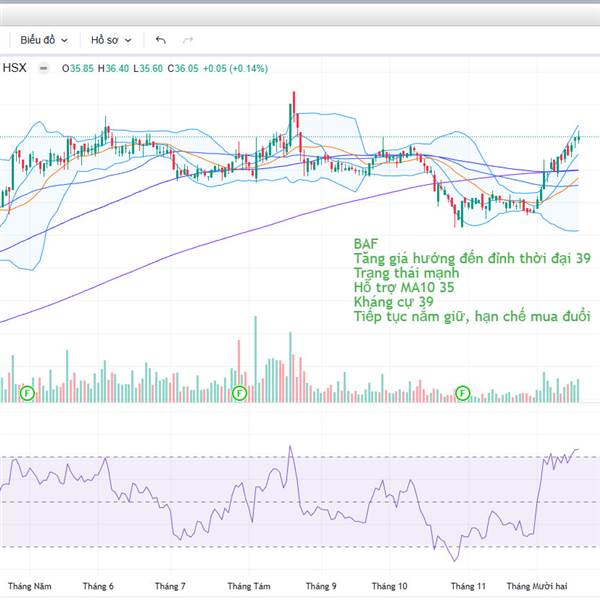
Task: Select the BAF annotation text
Action: (x=366, y=243)
